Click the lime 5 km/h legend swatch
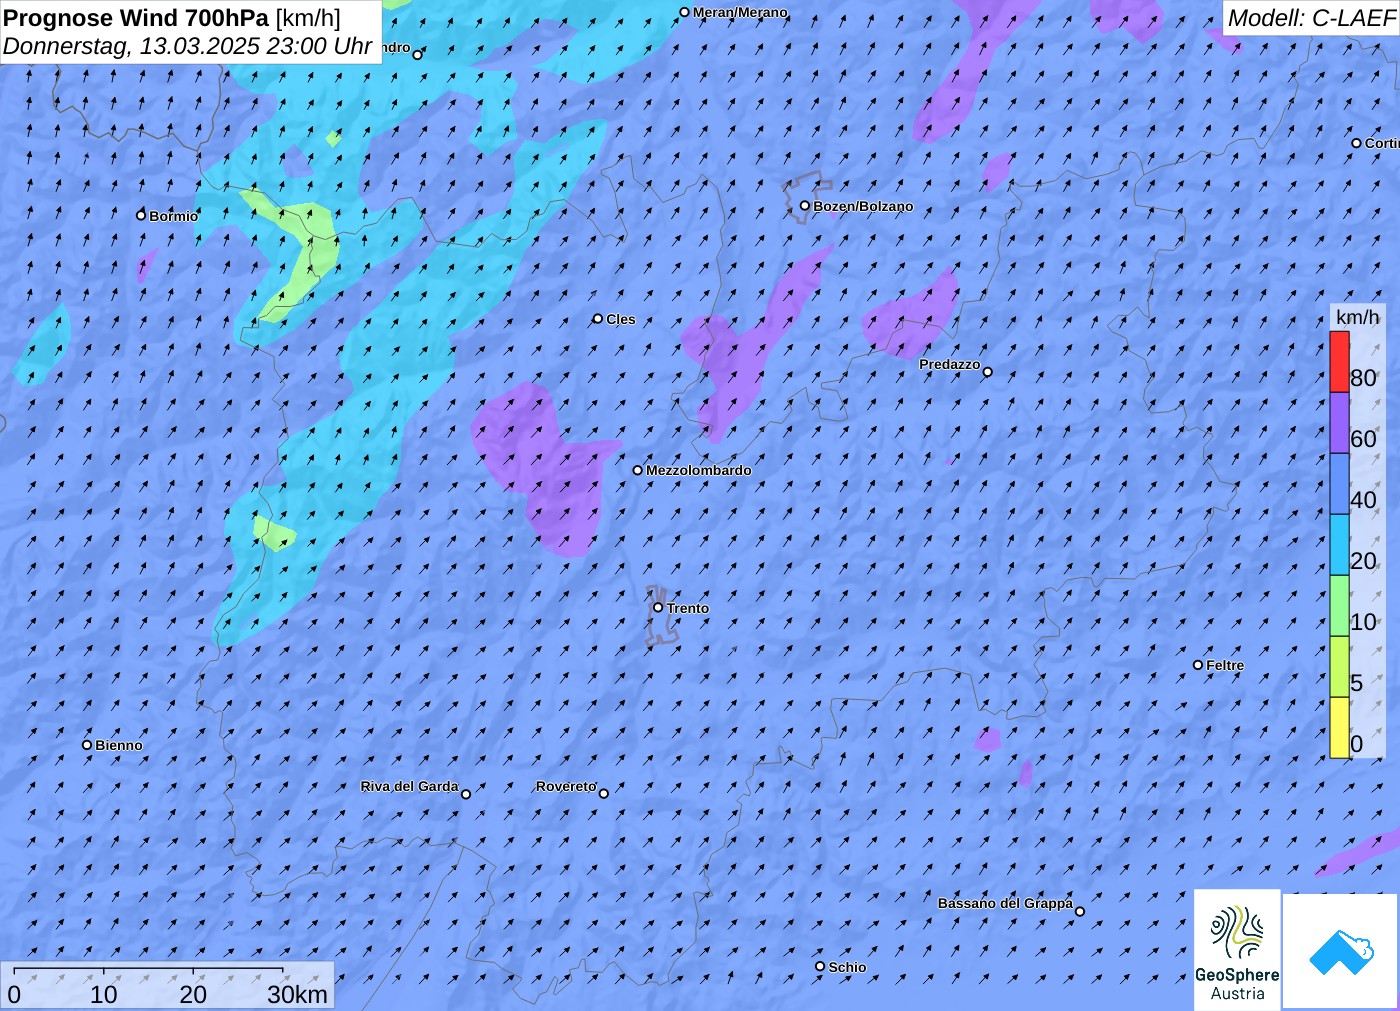Image resolution: width=1400 pixels, height=1011 pixels. tap(1339, 666)
